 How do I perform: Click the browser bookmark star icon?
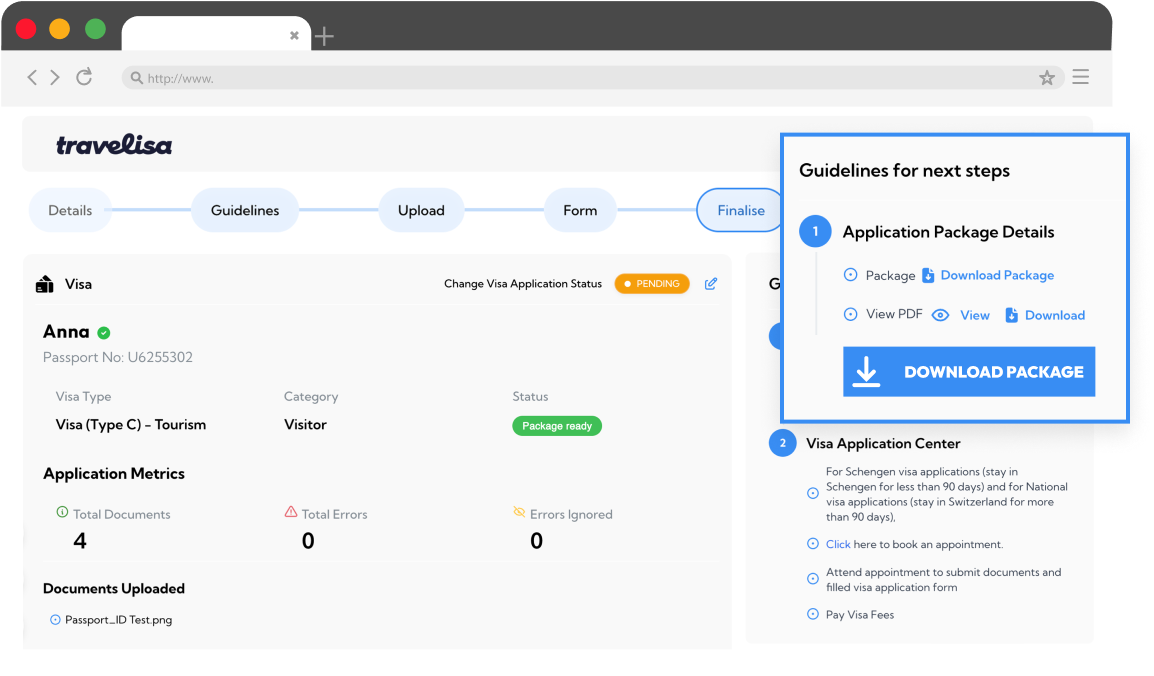(x=1047, y=78)
